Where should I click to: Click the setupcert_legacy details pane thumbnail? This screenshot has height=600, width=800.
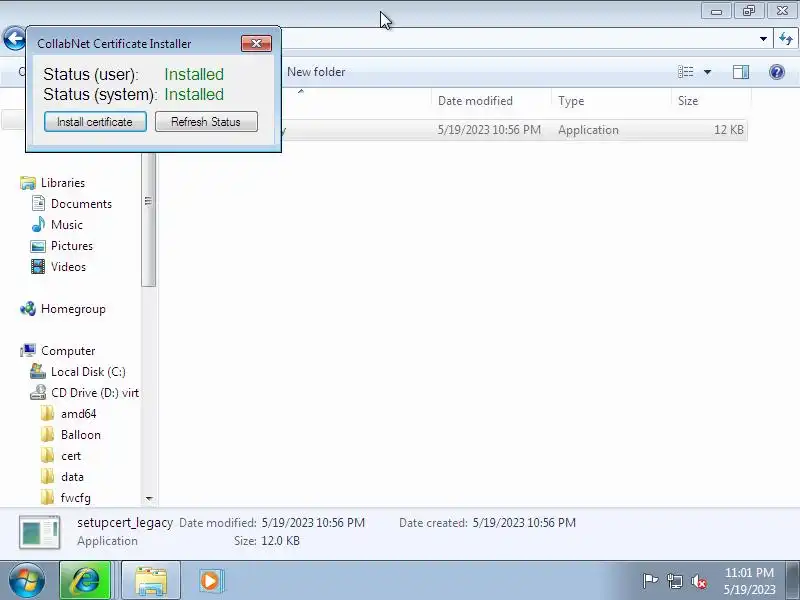coord(39,532)
